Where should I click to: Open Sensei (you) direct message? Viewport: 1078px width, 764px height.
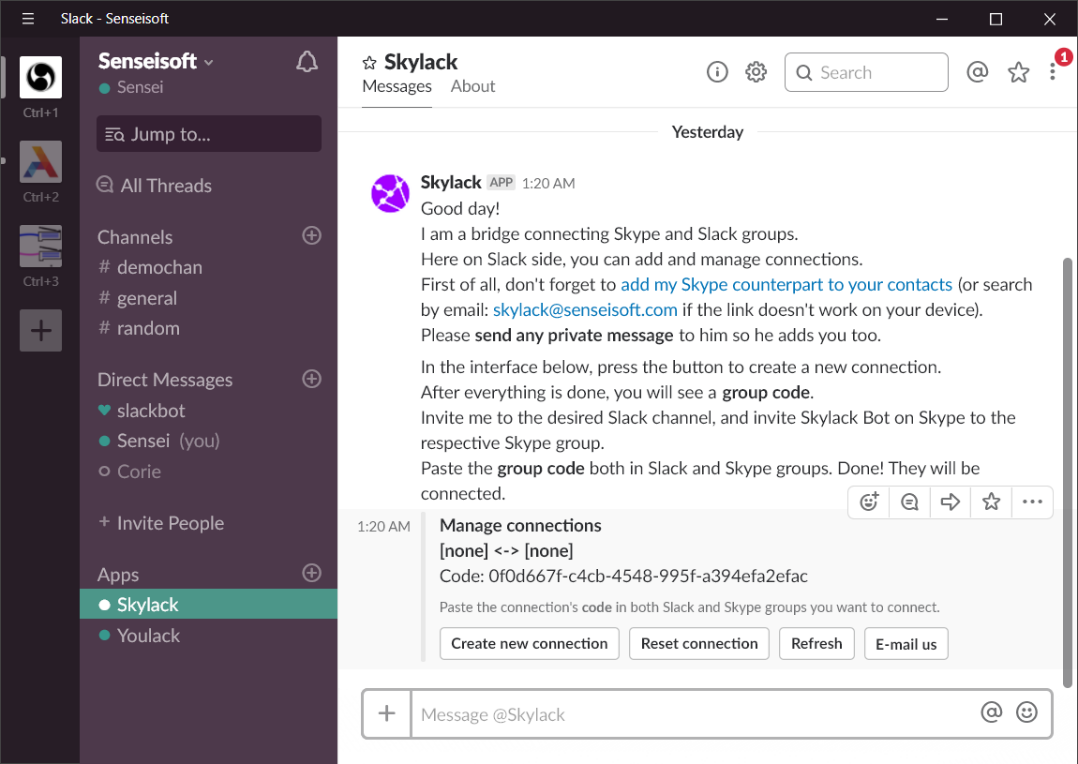[160, 441]
